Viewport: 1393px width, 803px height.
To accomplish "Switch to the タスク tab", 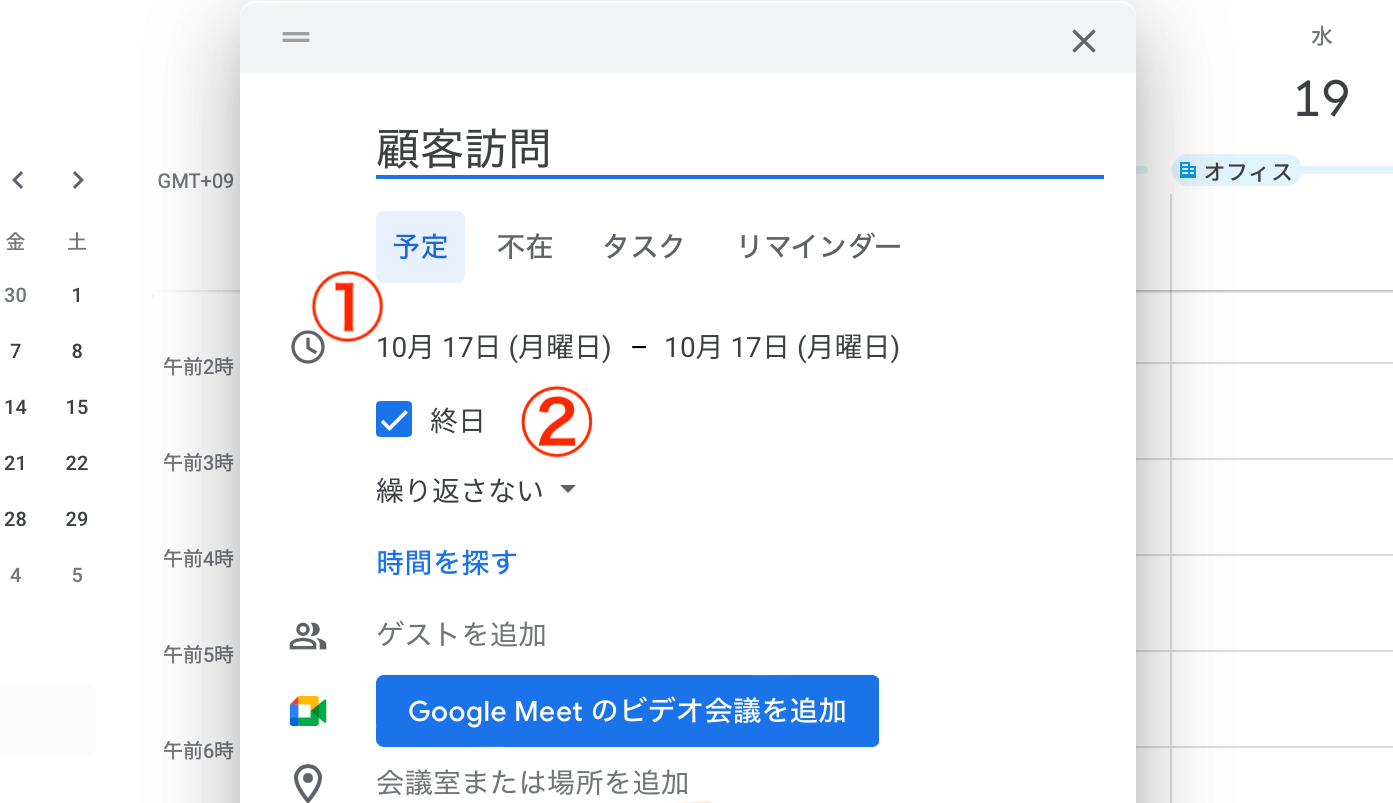I will (x=643, y=246).
